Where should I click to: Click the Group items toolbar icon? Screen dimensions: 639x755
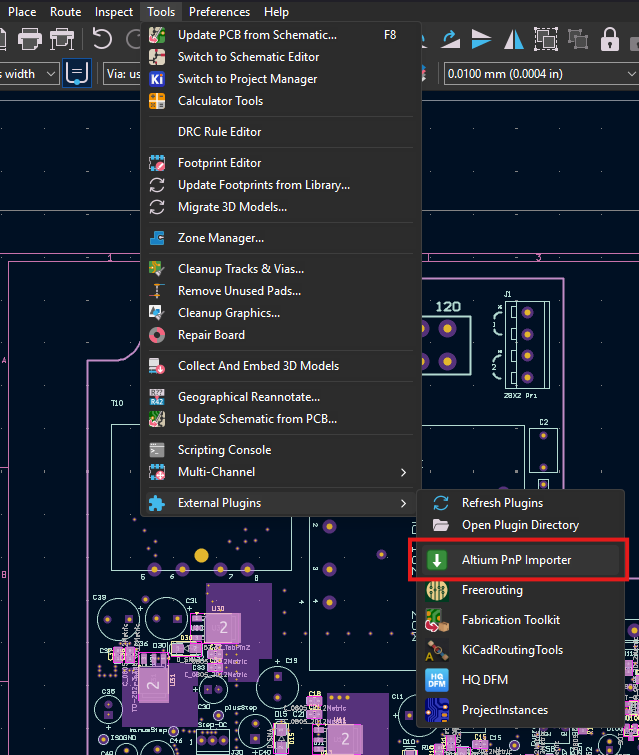pyautogui.click(x=546, y=39)
